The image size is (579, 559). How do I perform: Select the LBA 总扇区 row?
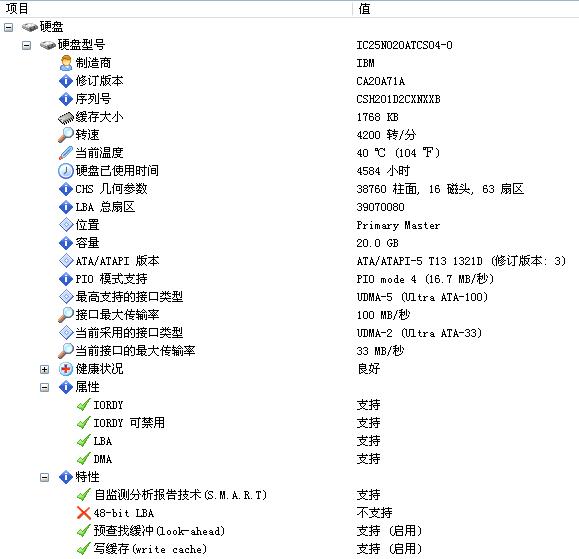click(290, 207)
